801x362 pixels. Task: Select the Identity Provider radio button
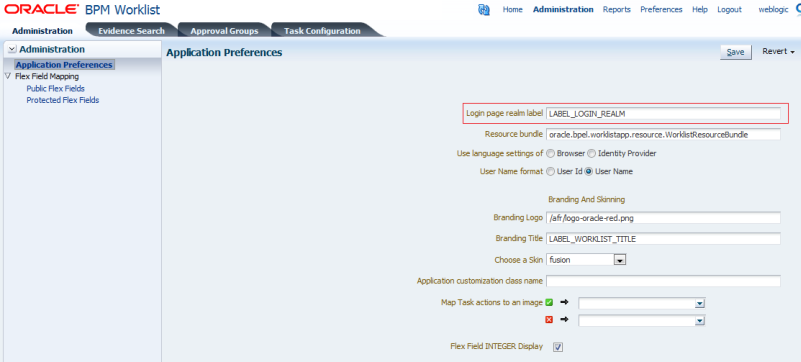tap(591, 153)
